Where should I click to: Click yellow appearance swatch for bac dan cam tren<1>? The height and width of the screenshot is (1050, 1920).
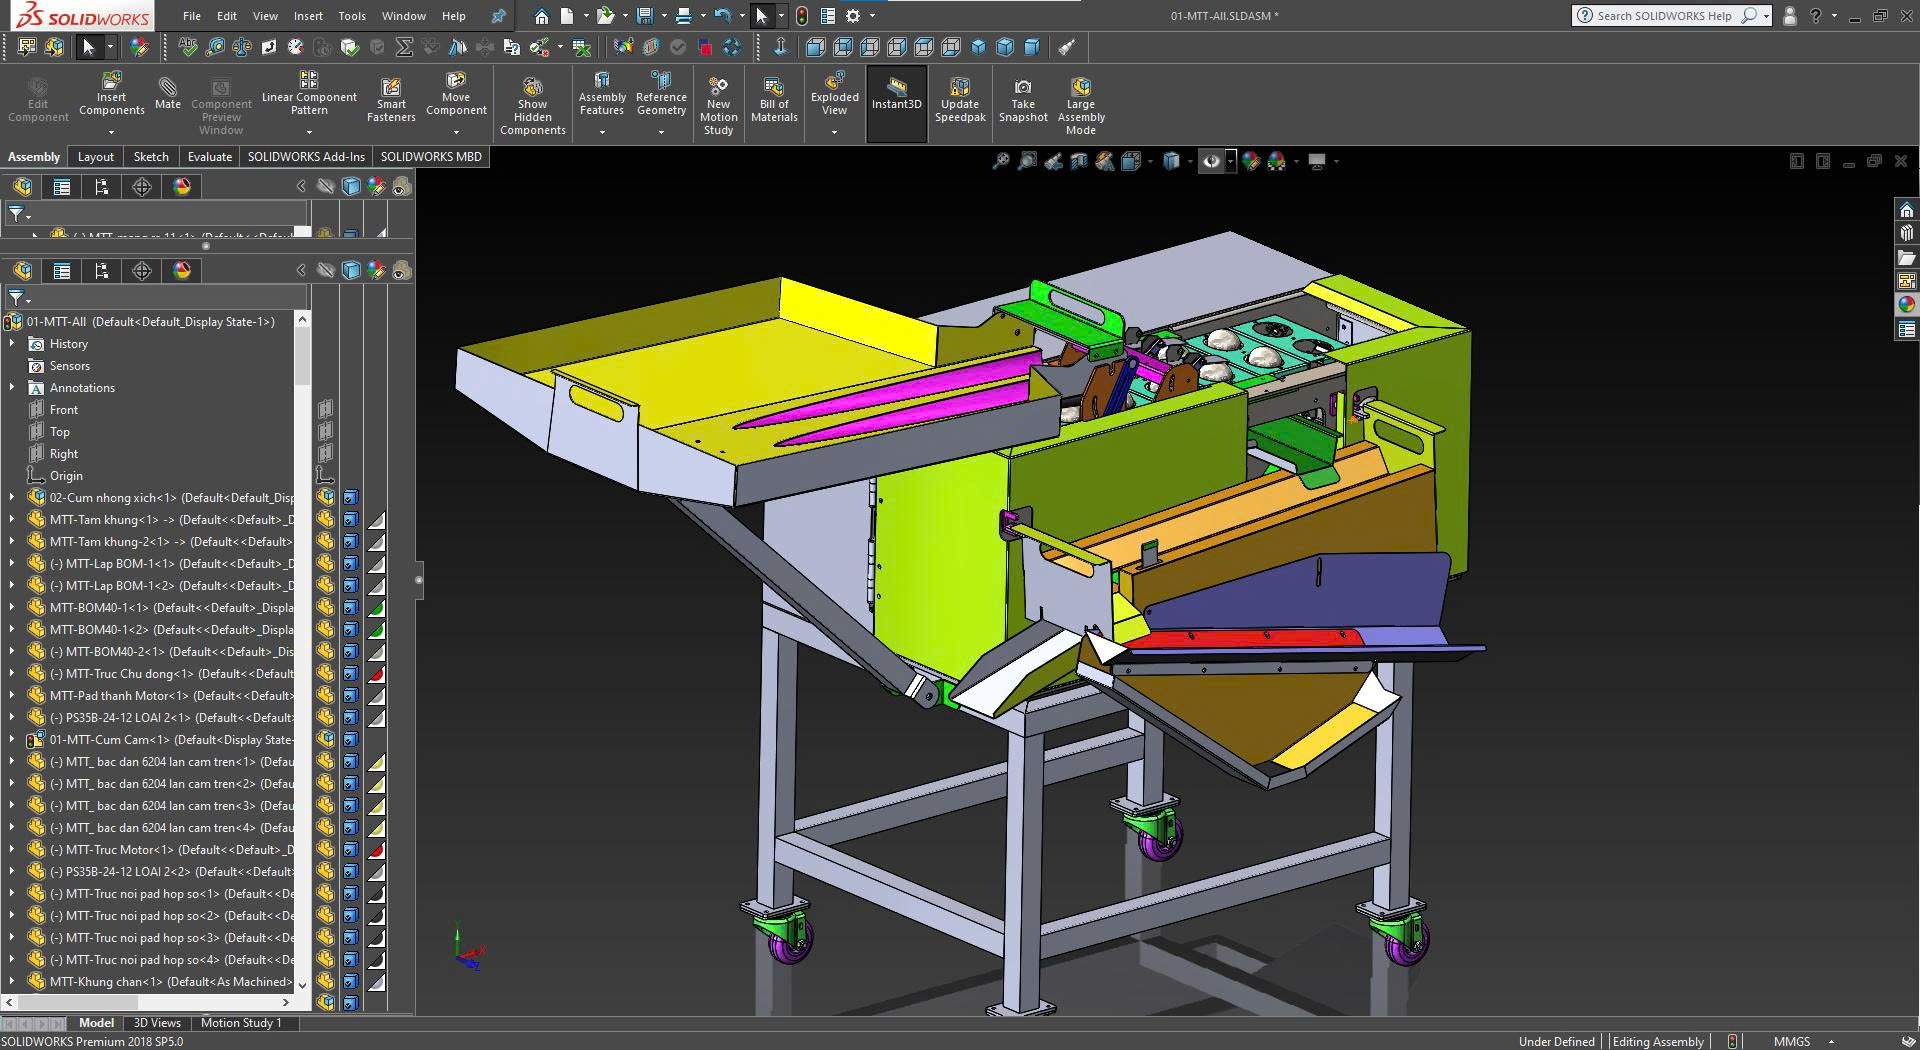pos(376,762)
